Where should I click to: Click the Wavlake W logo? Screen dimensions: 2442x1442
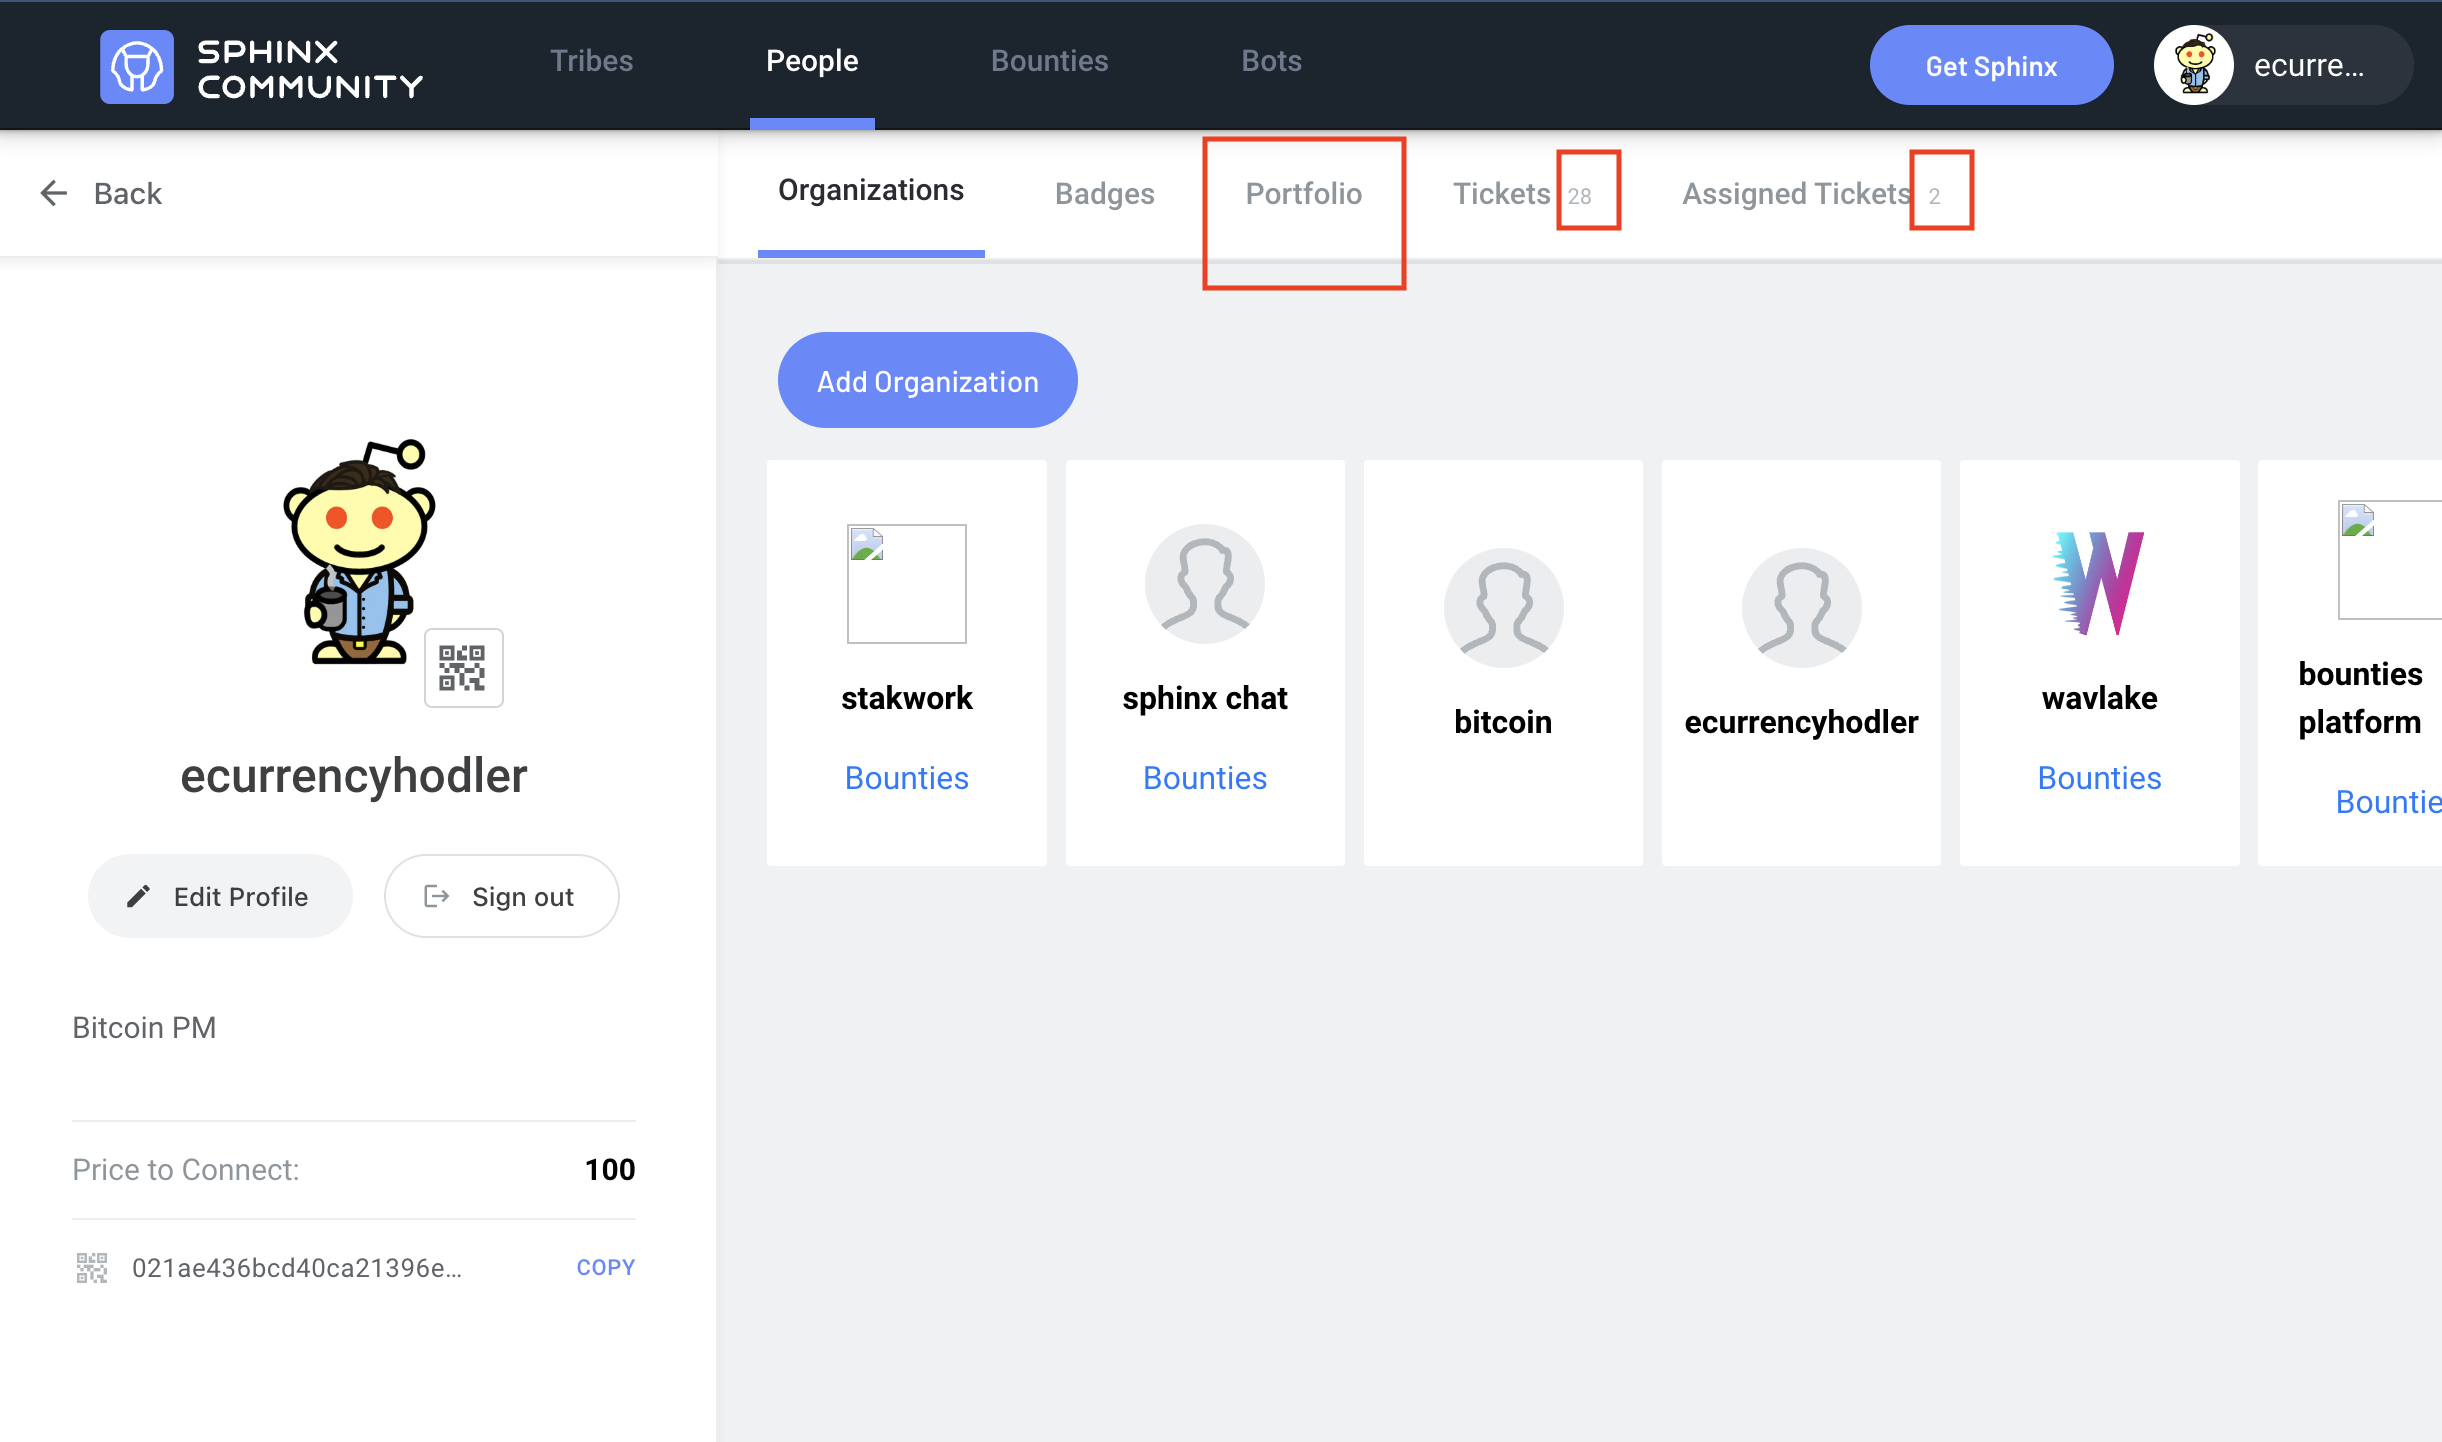pyautogui.click(x=2098, y=585)
